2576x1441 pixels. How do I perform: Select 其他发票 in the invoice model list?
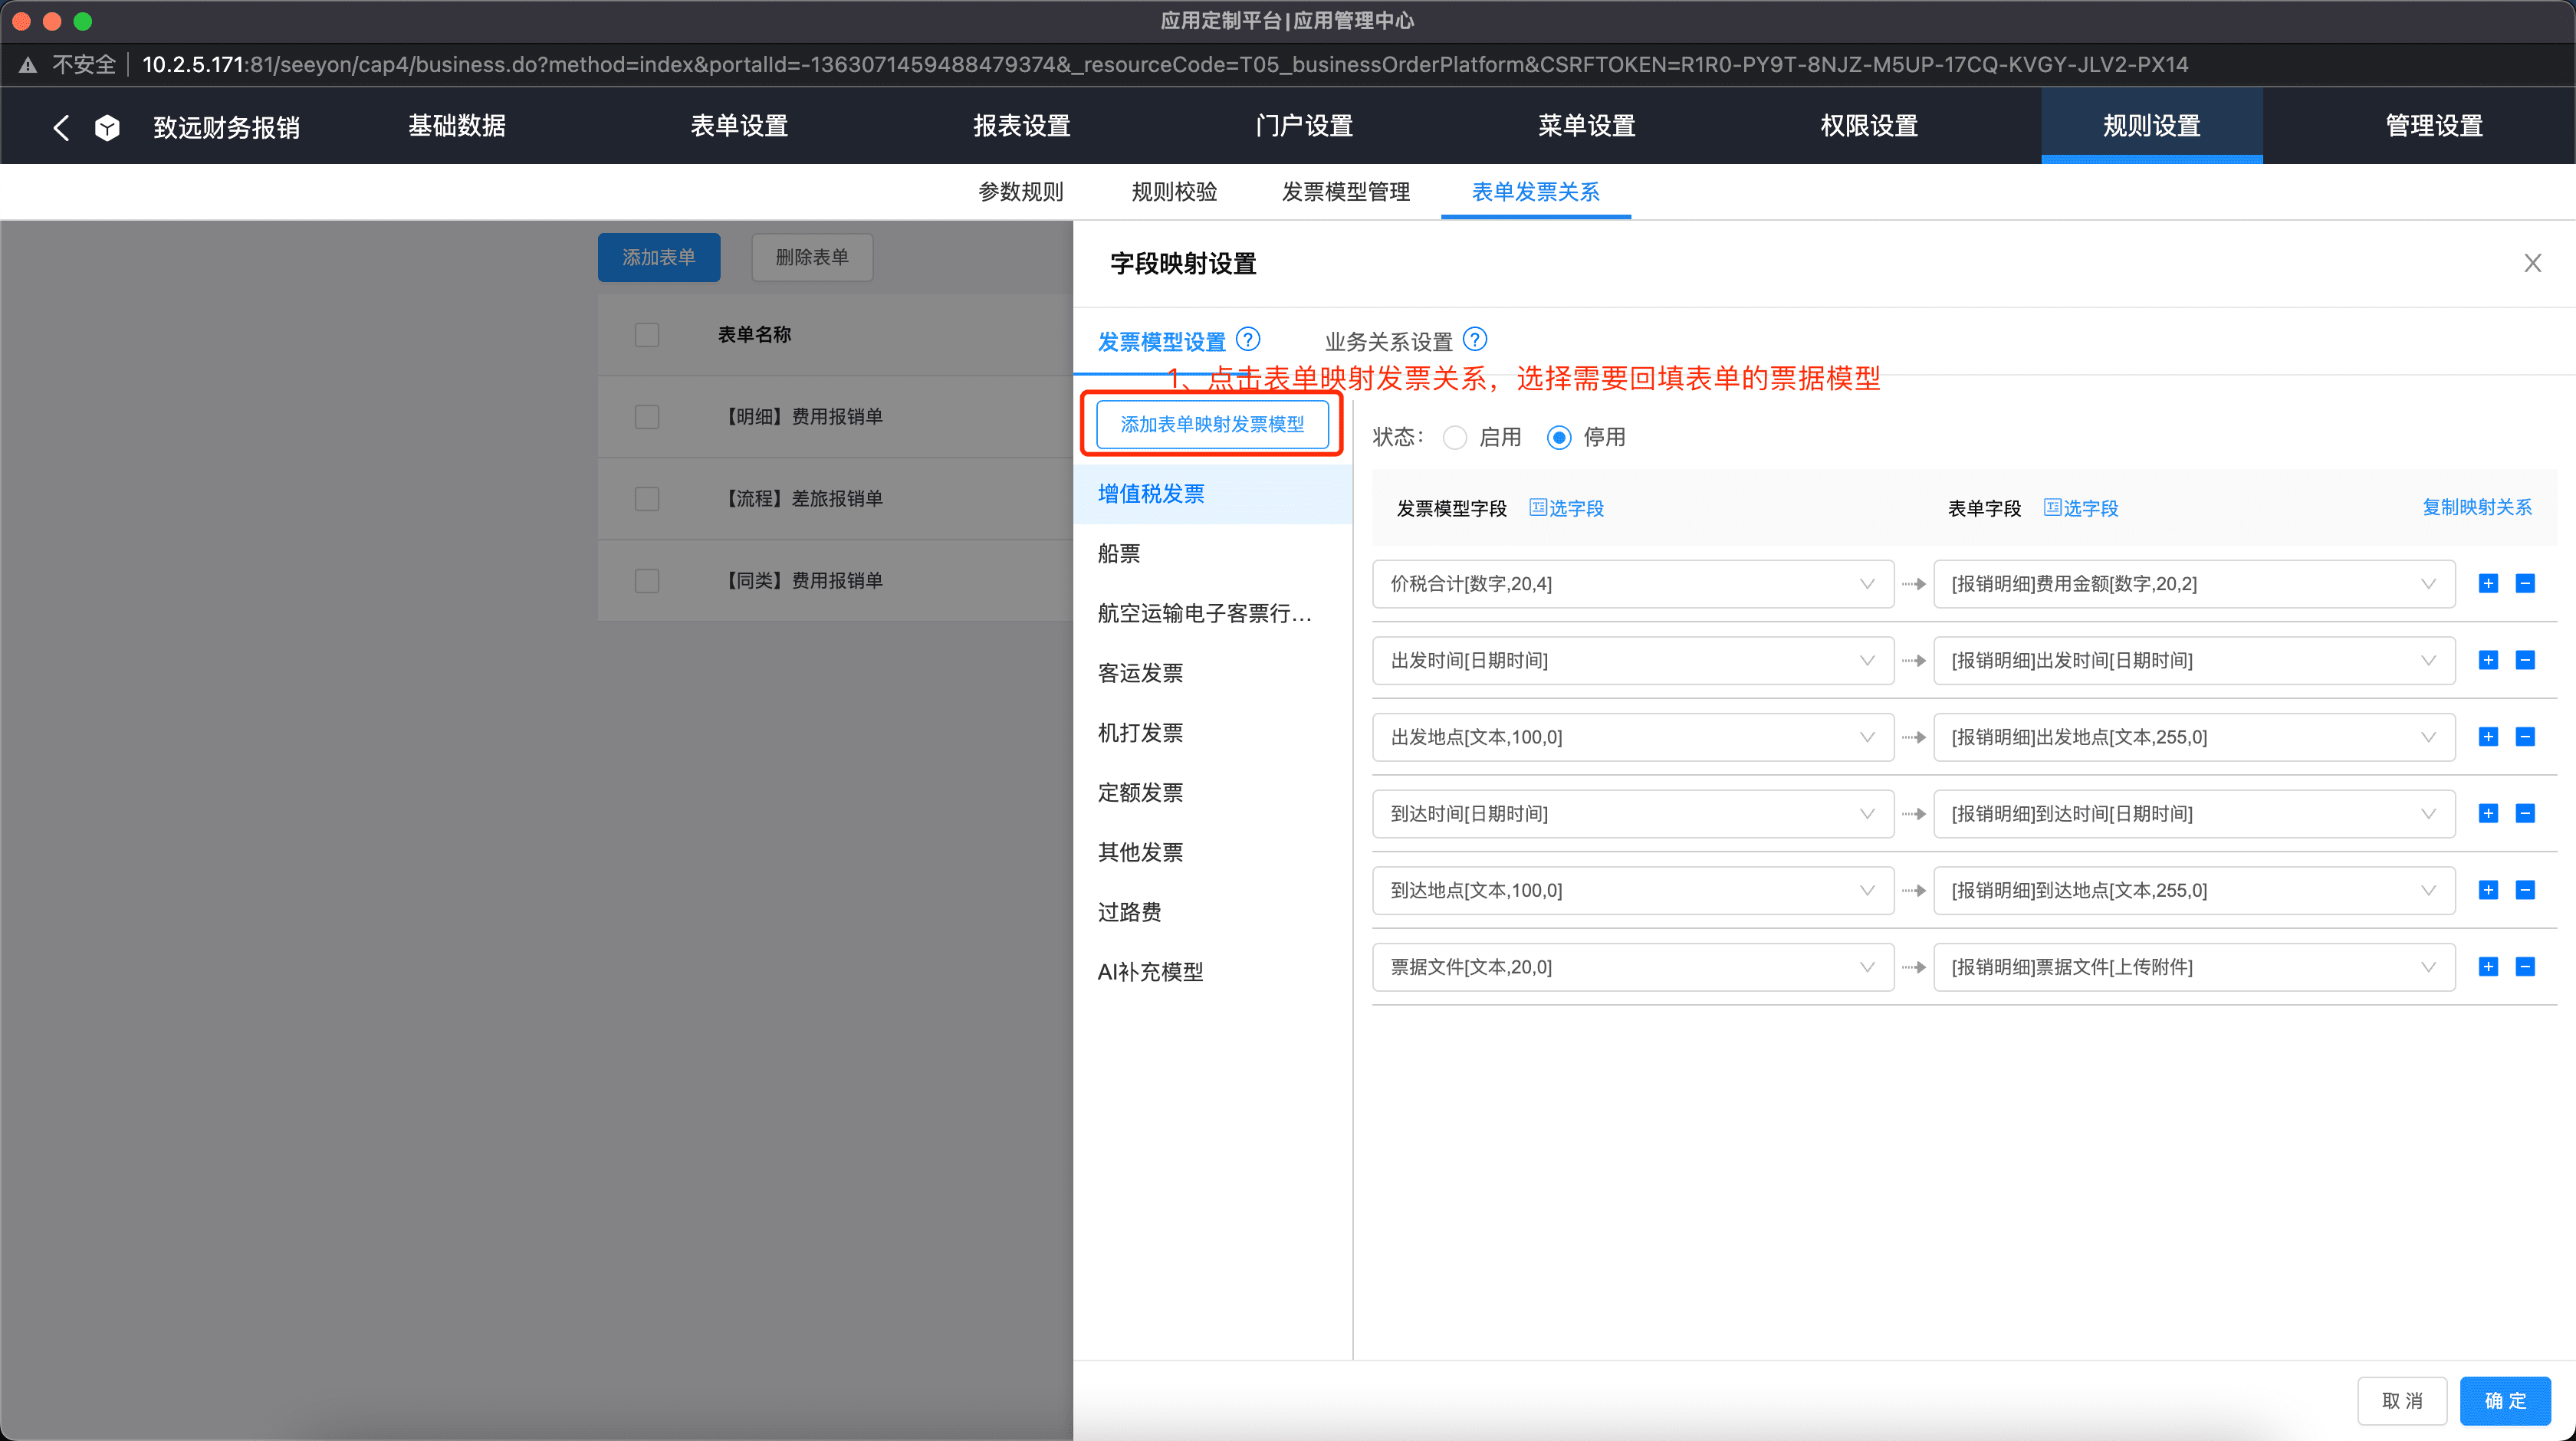pyautogui.click(x=1212, y=852)
